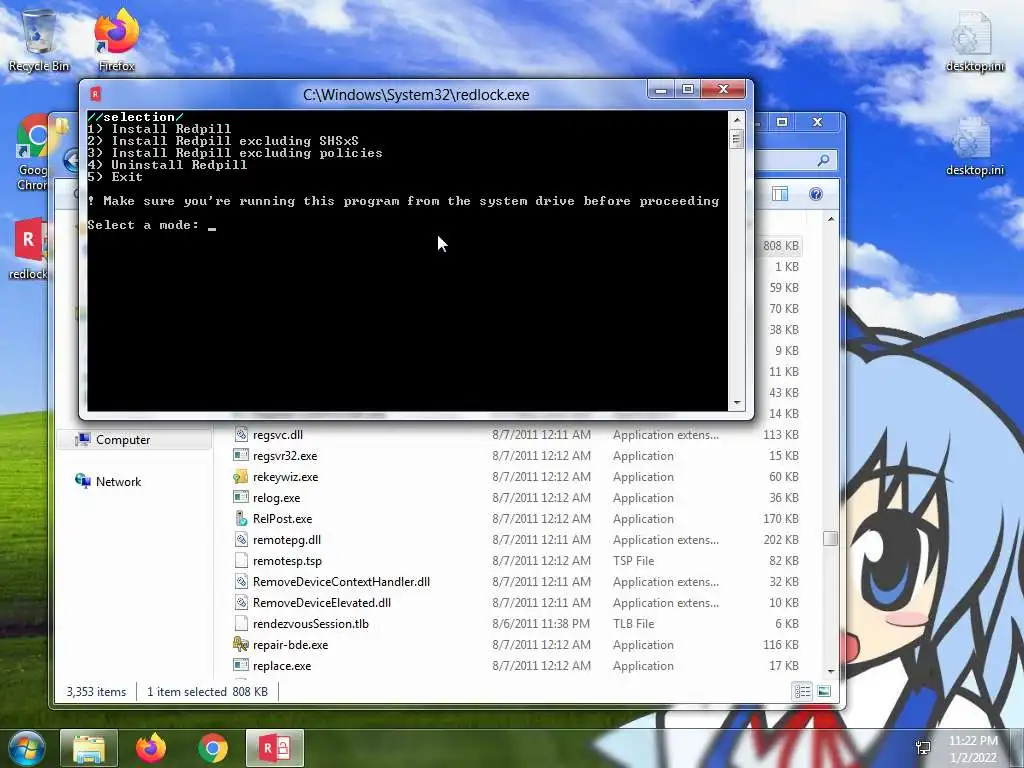
Task: Open Explorer help question mark button
Action: [816, 194]
